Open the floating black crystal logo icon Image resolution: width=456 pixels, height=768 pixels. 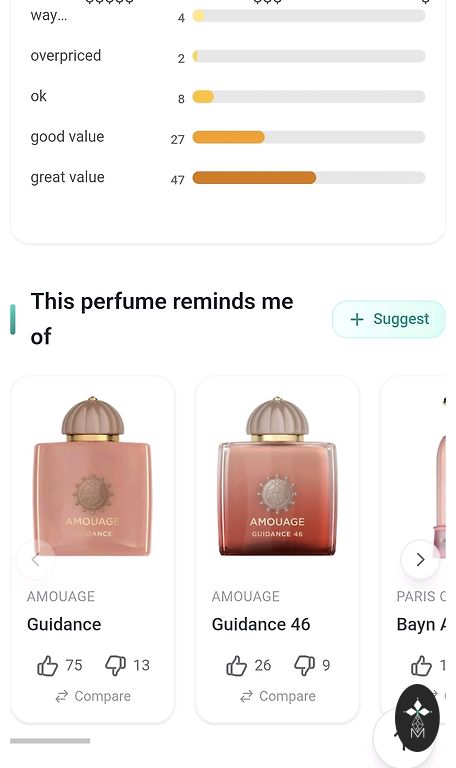pos(417,718)
